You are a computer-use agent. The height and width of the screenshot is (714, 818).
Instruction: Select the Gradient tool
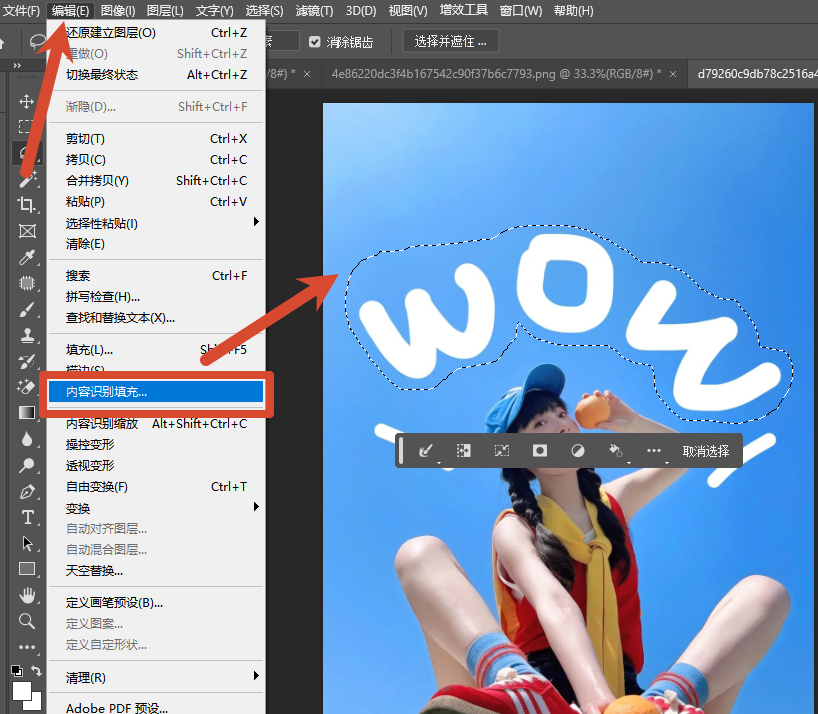(x=27, y=413)
